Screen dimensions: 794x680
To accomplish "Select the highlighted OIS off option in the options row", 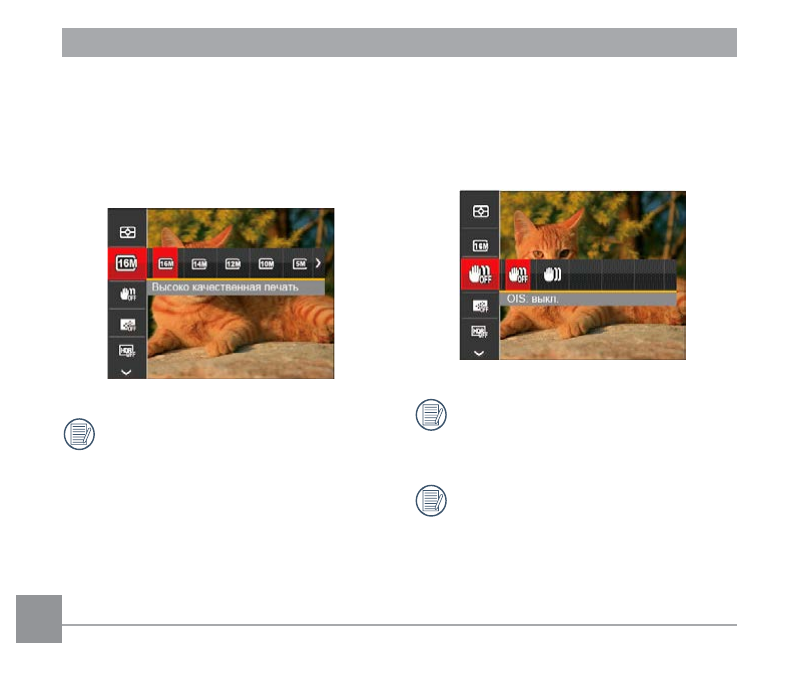I will pyautogui.click(x=518, y=275).
